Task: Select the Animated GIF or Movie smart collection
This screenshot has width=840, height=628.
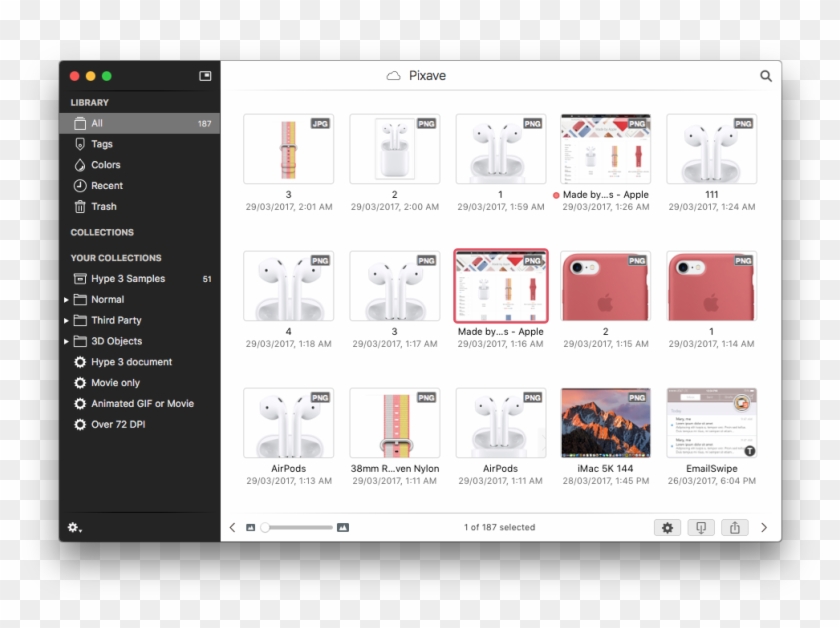Action: click(x=142, y=404)
